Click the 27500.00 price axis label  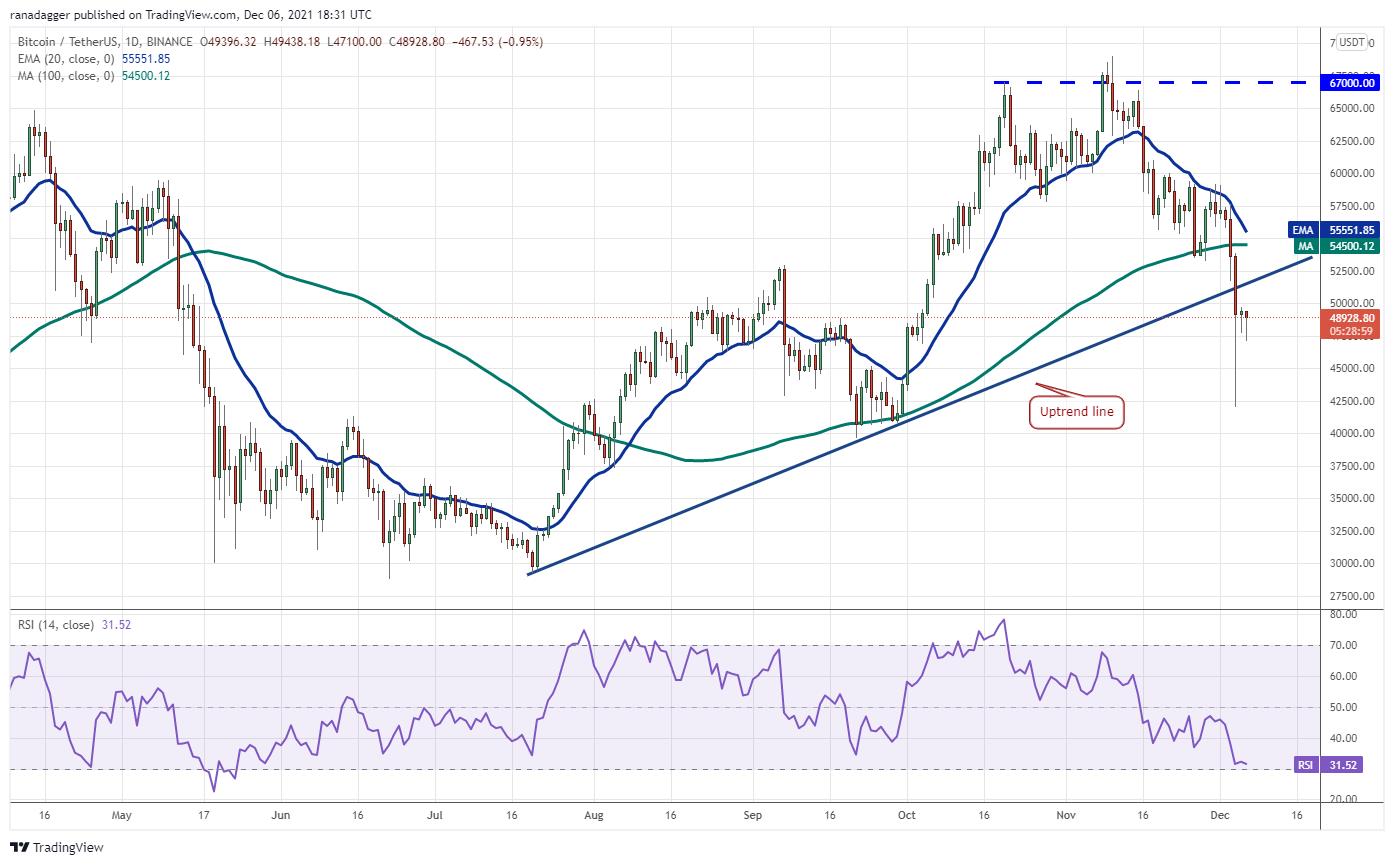pyautogui.click(x=1352, y=596)
